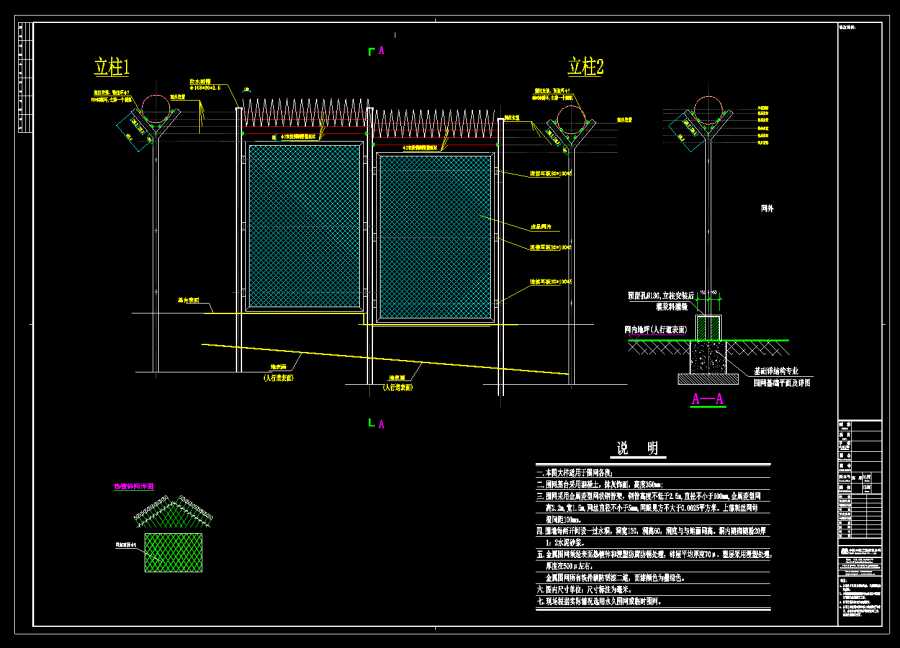
Task: Click the yellow 立柱1 title label
Action: pyautogui.click(x=112, y=67)
